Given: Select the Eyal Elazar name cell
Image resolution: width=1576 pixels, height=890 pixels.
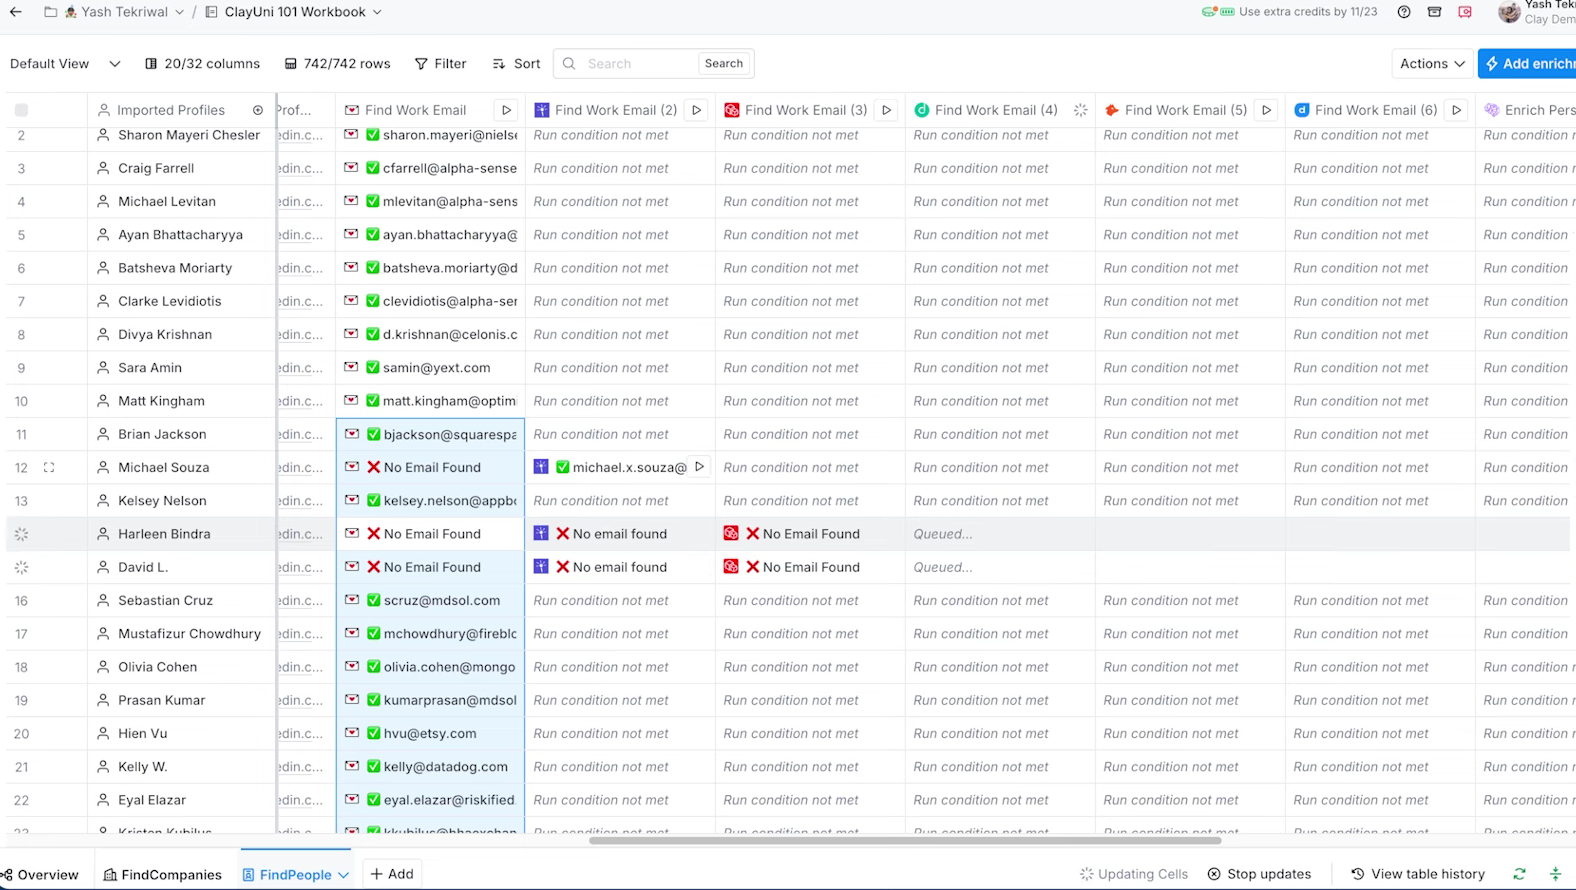Looking at the screenshot, I should tap(181, 800).
